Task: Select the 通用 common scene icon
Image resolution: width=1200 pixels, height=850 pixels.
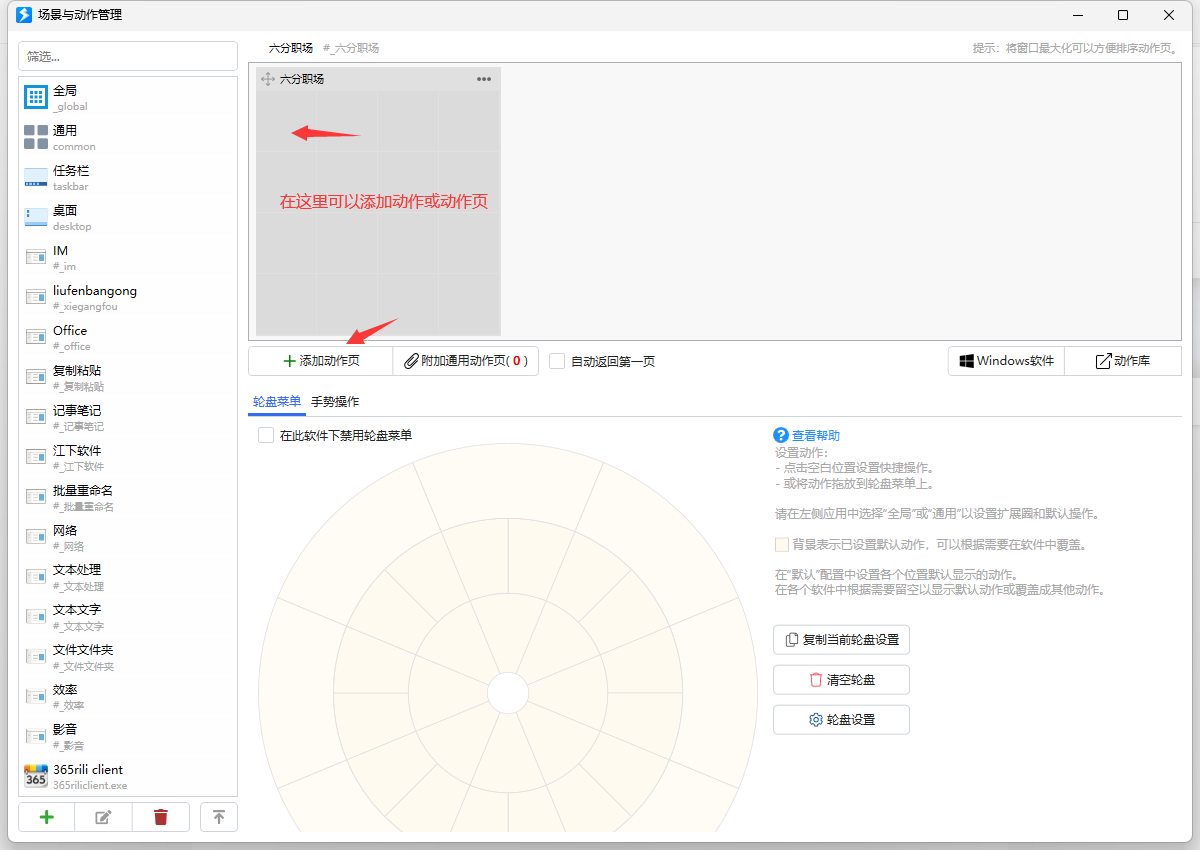Action: click(x=36, y=137)
